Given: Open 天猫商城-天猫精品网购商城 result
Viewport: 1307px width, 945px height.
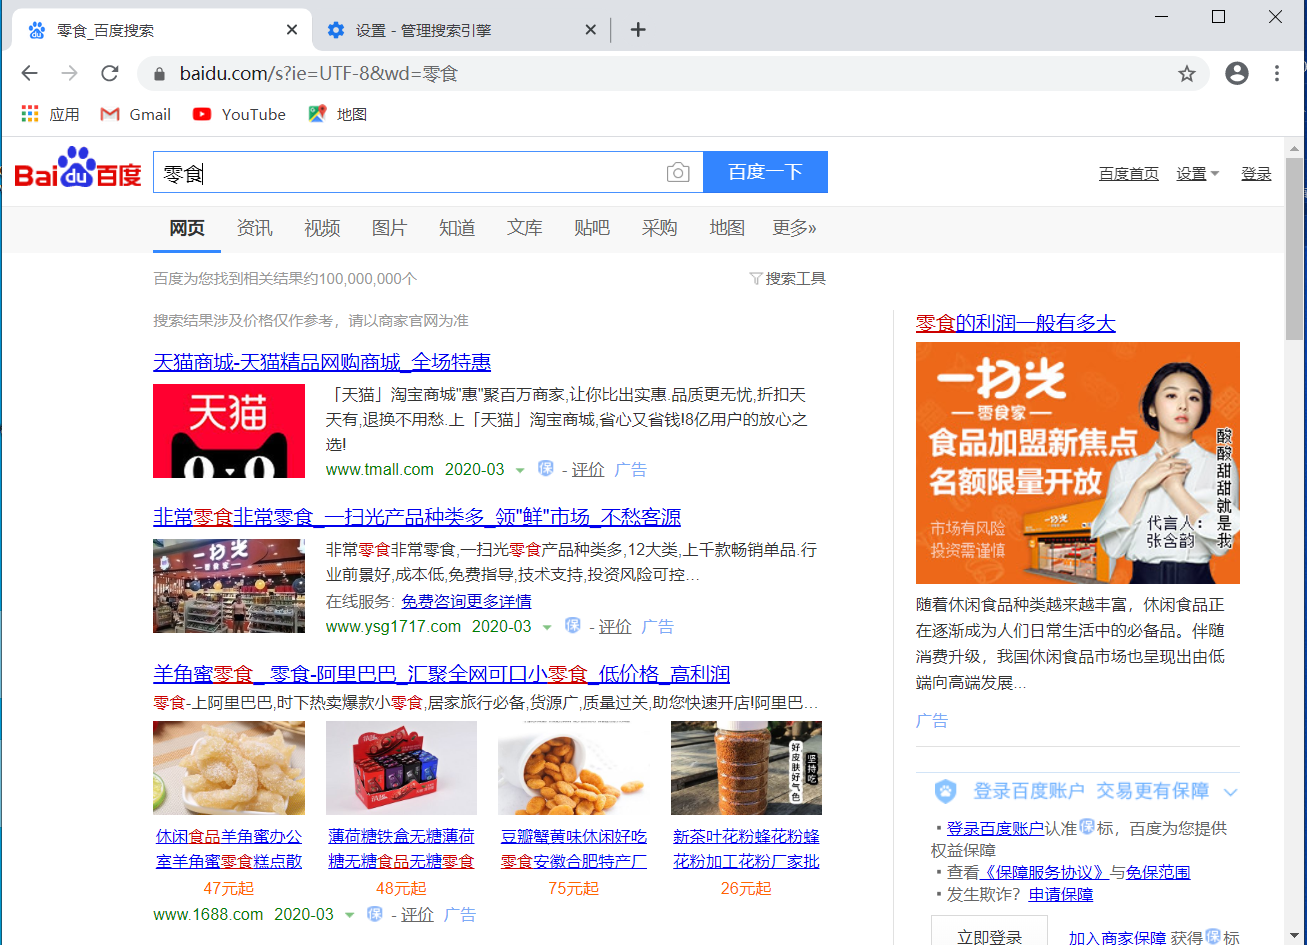Looking at the screenshot, I should tap(322, 361).
